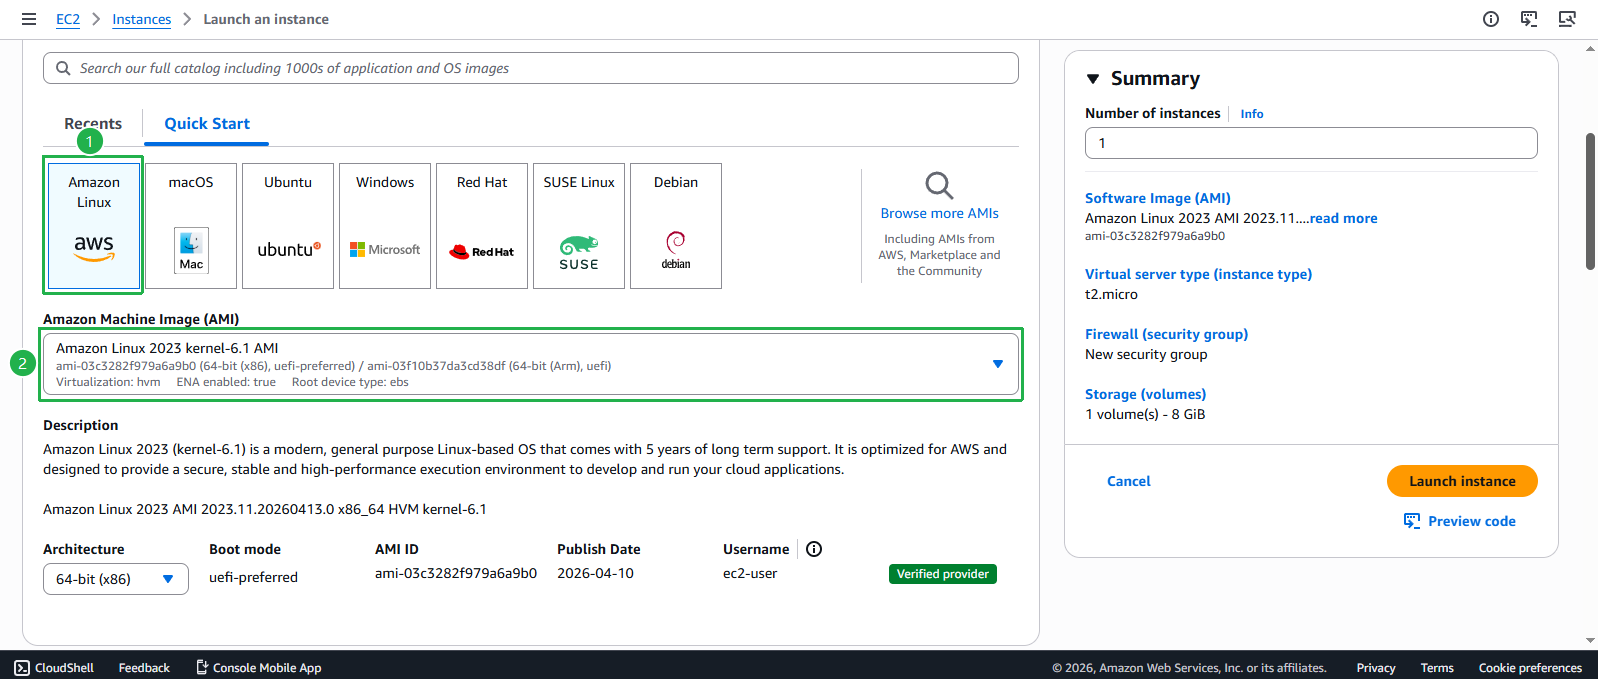Click the 1 volume(s) - 8 GiB text
The image size is (1598, 679).
(x=1145, y=414)
